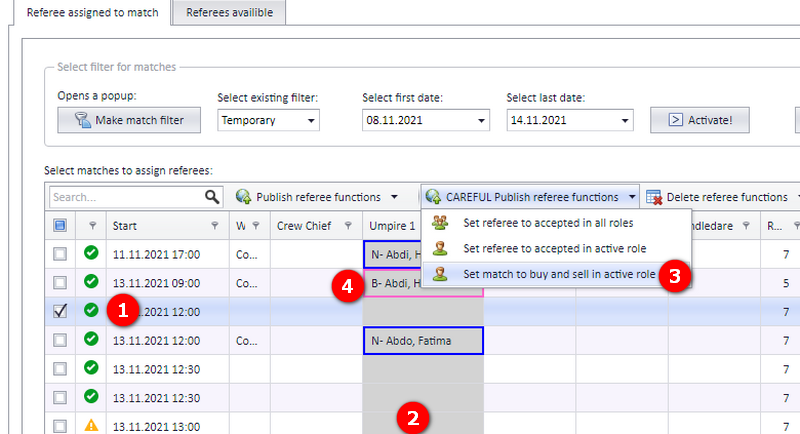Image resolution: width=800 pixels, height=434 pixels.
Task: Click green status icon of 13.11.2021 09:00 row
Action: coord(91,281)
